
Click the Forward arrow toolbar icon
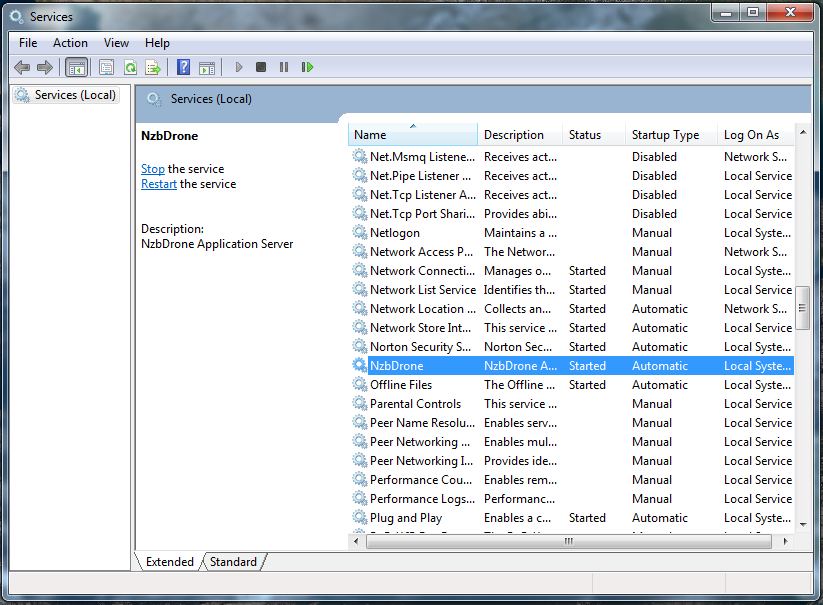[x=45, y=67]
